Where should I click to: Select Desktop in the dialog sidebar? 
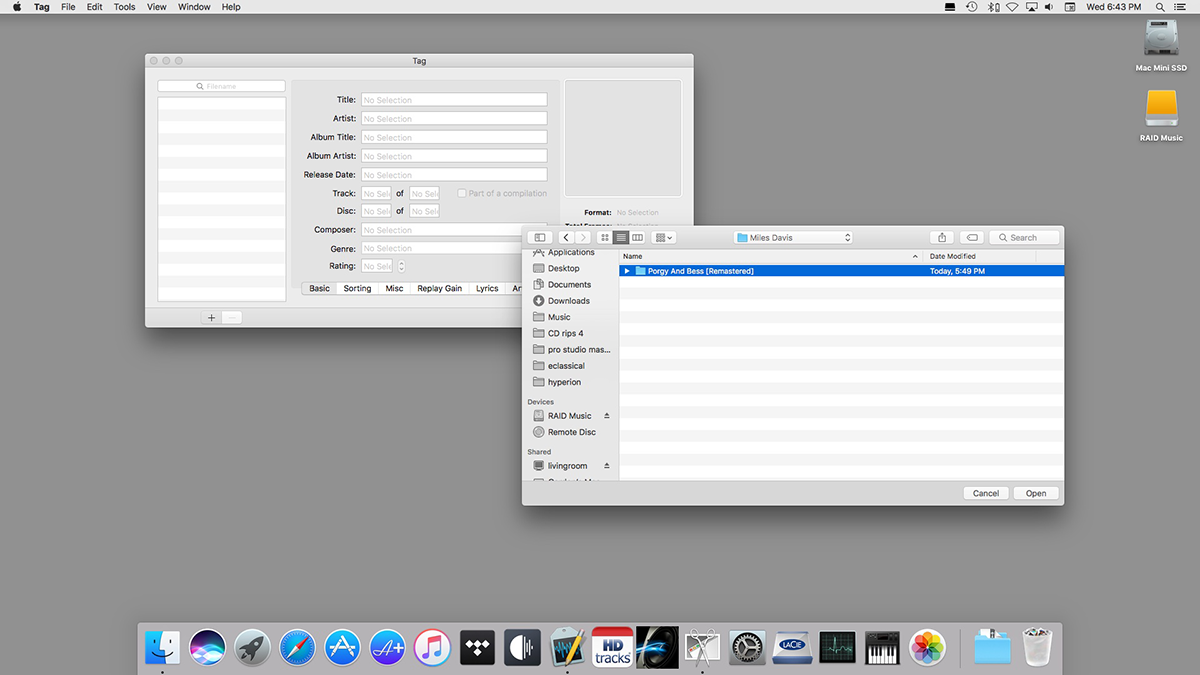[563, 268]
